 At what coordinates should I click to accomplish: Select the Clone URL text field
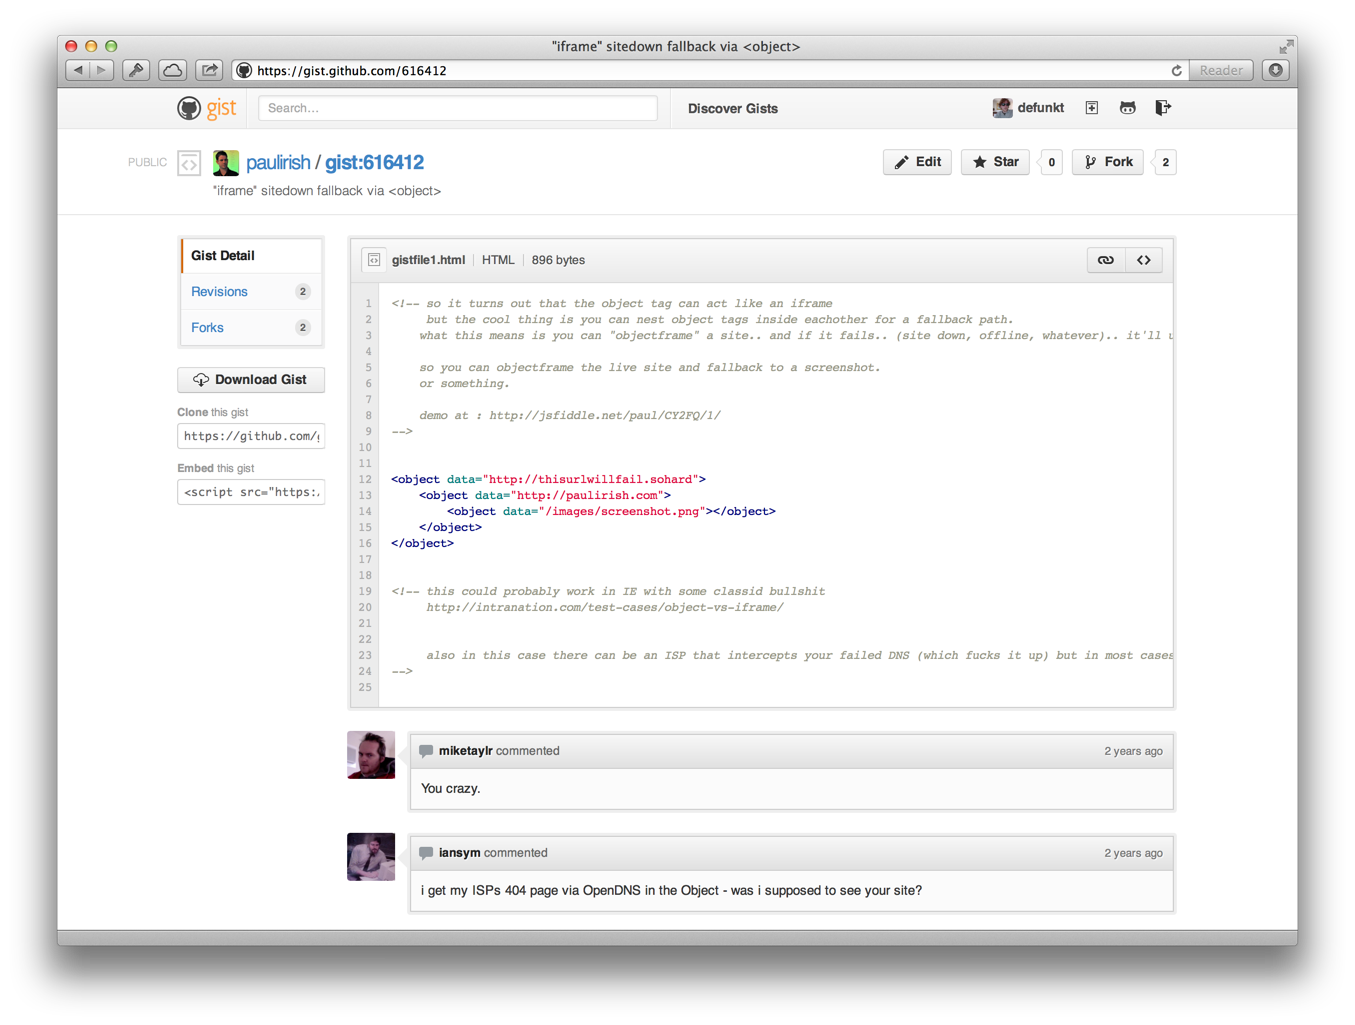point(251,436)
